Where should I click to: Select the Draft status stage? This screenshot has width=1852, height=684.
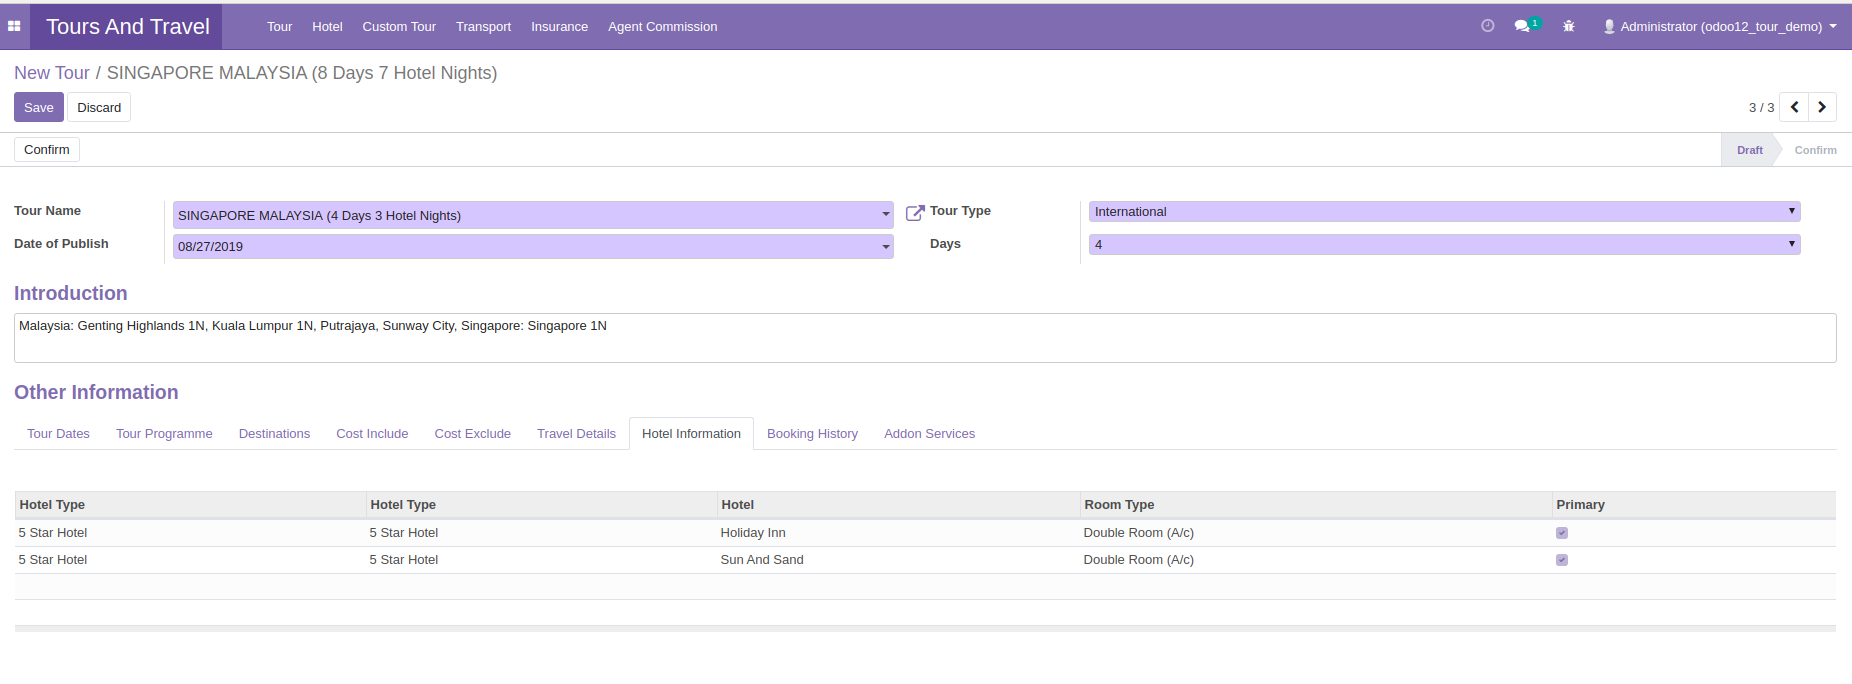pyautogui.click(x=1749, y=150)
